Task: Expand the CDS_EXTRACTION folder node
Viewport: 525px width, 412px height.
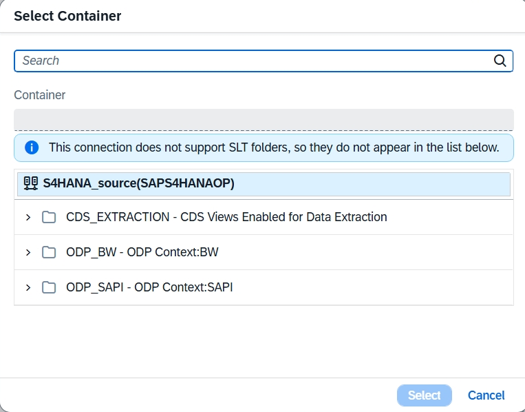Action: click(x=28, y=217)
